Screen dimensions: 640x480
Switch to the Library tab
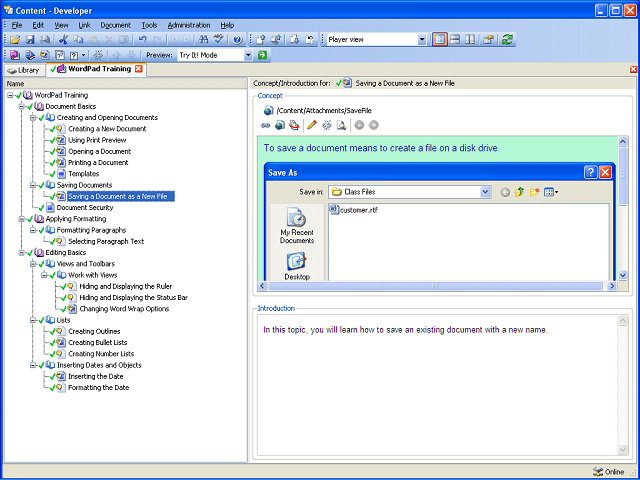pyautogui.click(x=24, y=70)
